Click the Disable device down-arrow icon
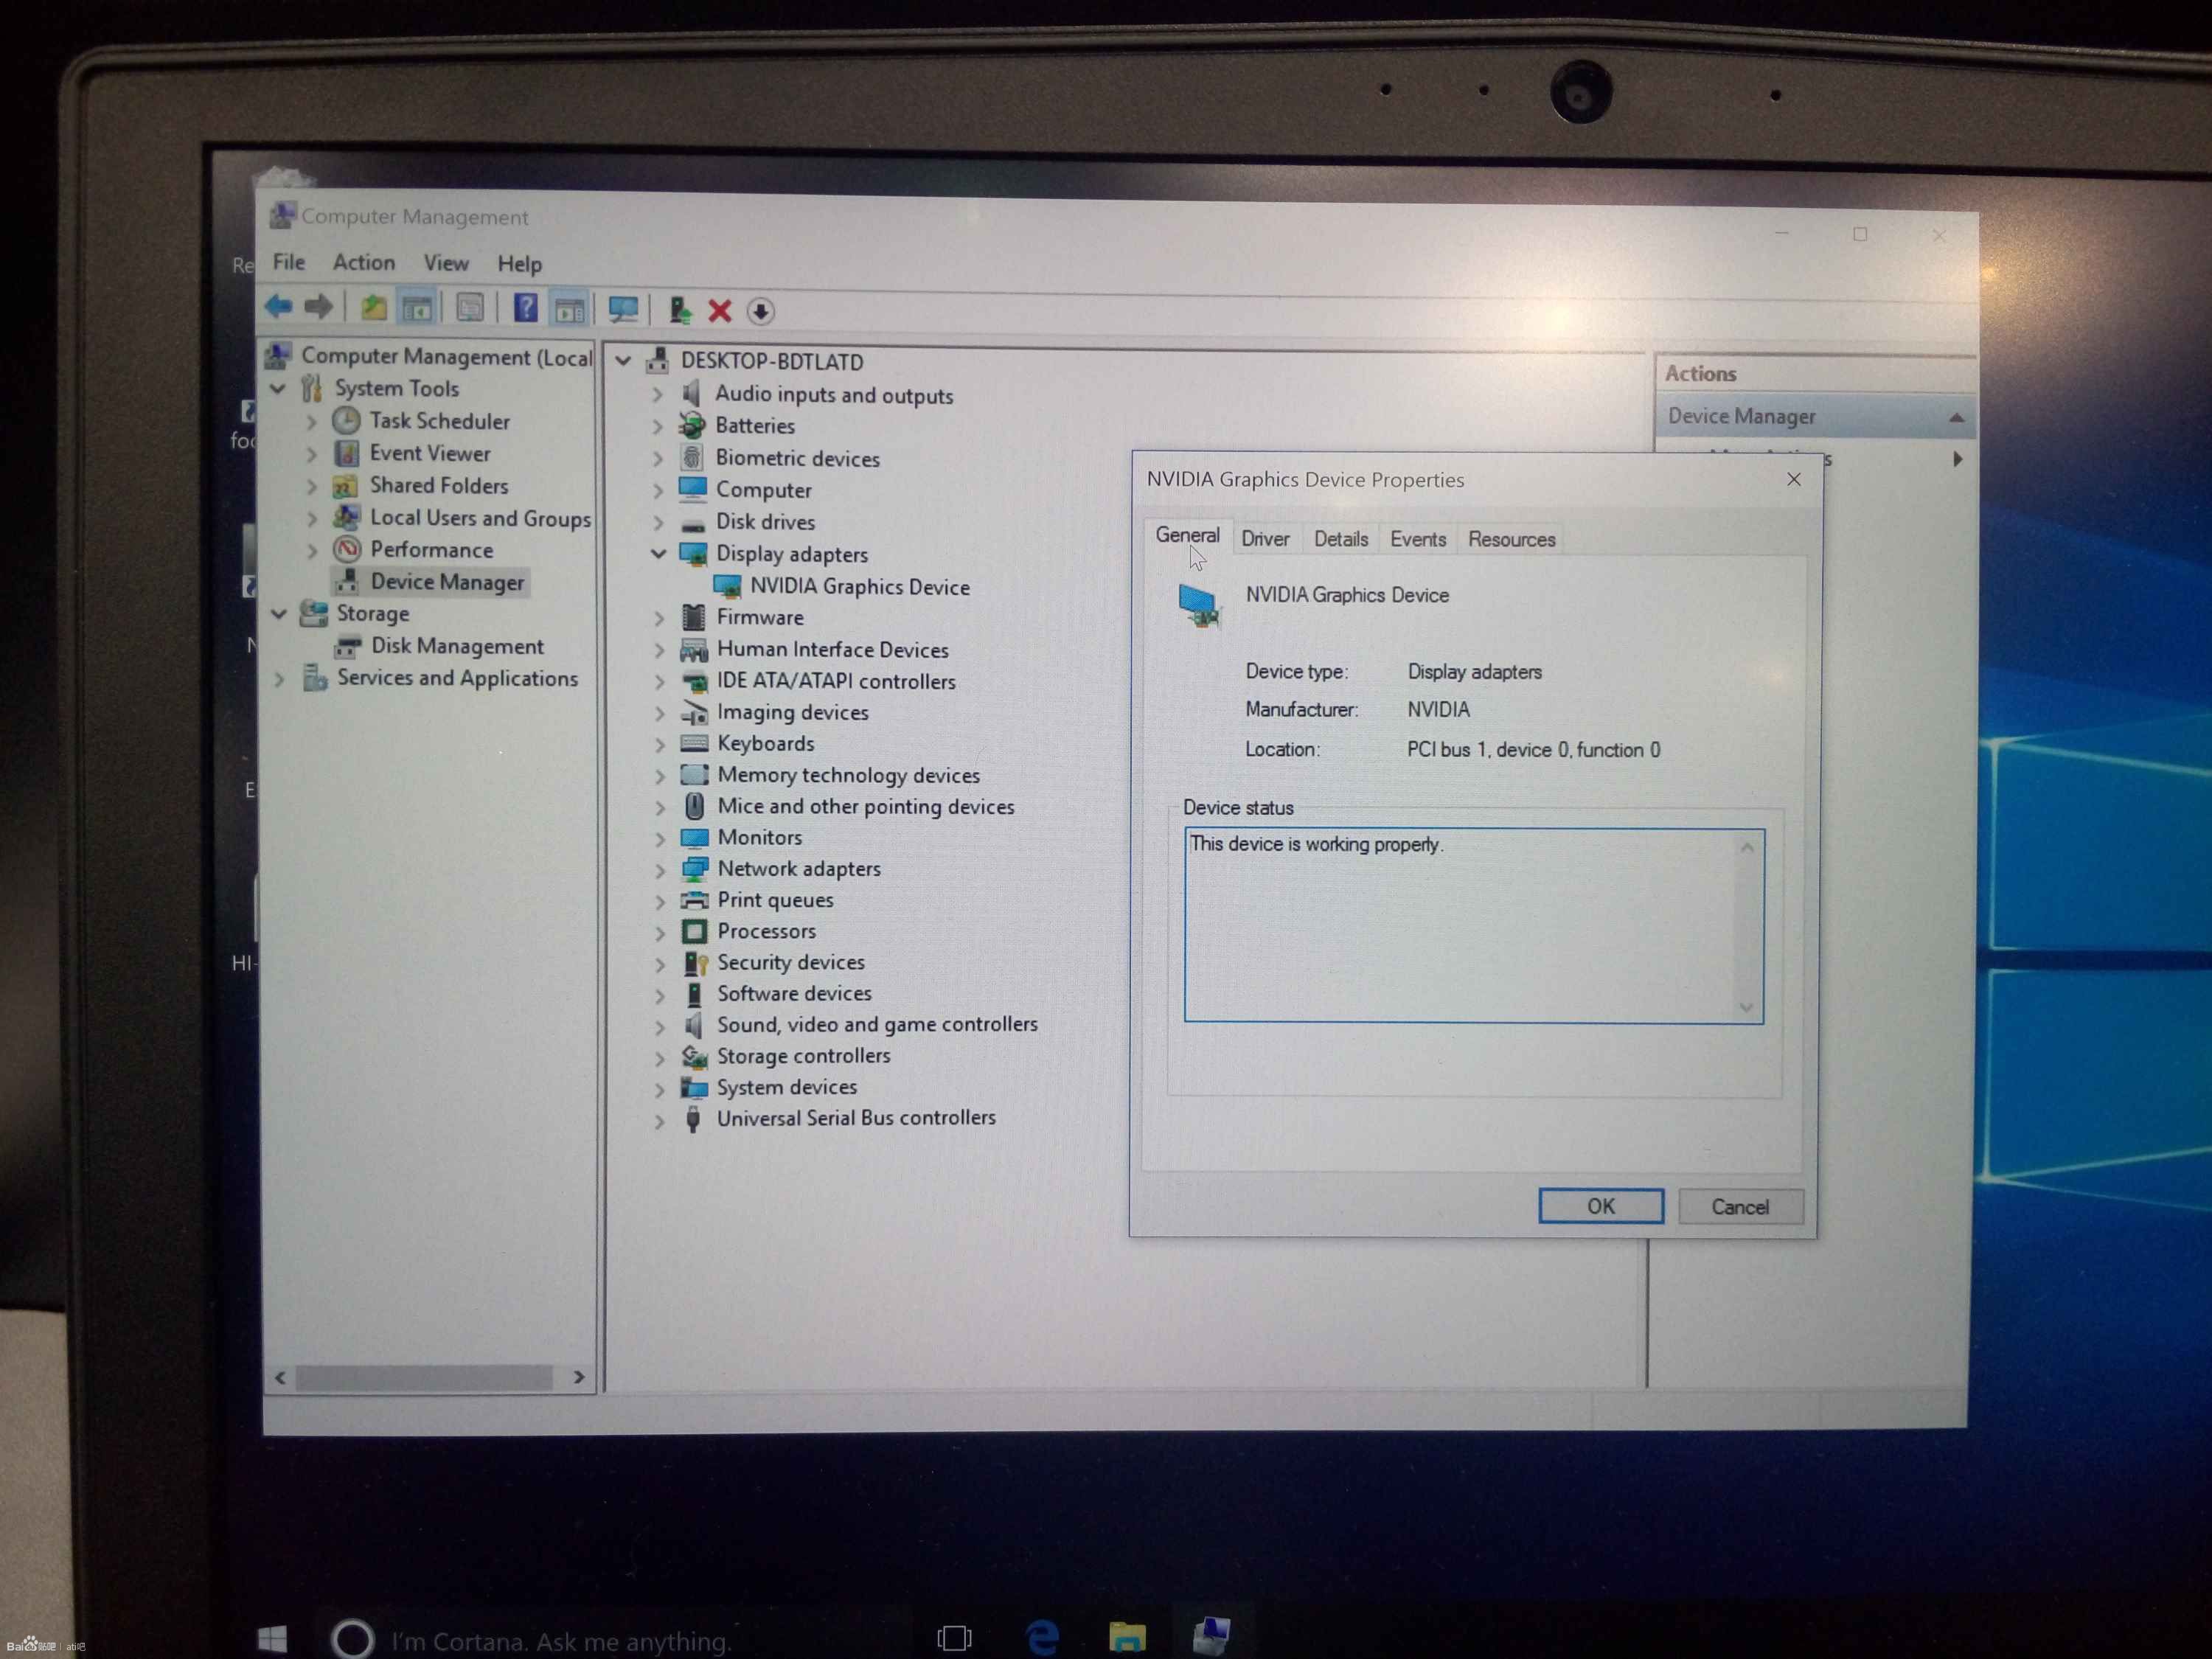Screen dimensions: 2212x1659 (x=760, y=311)
